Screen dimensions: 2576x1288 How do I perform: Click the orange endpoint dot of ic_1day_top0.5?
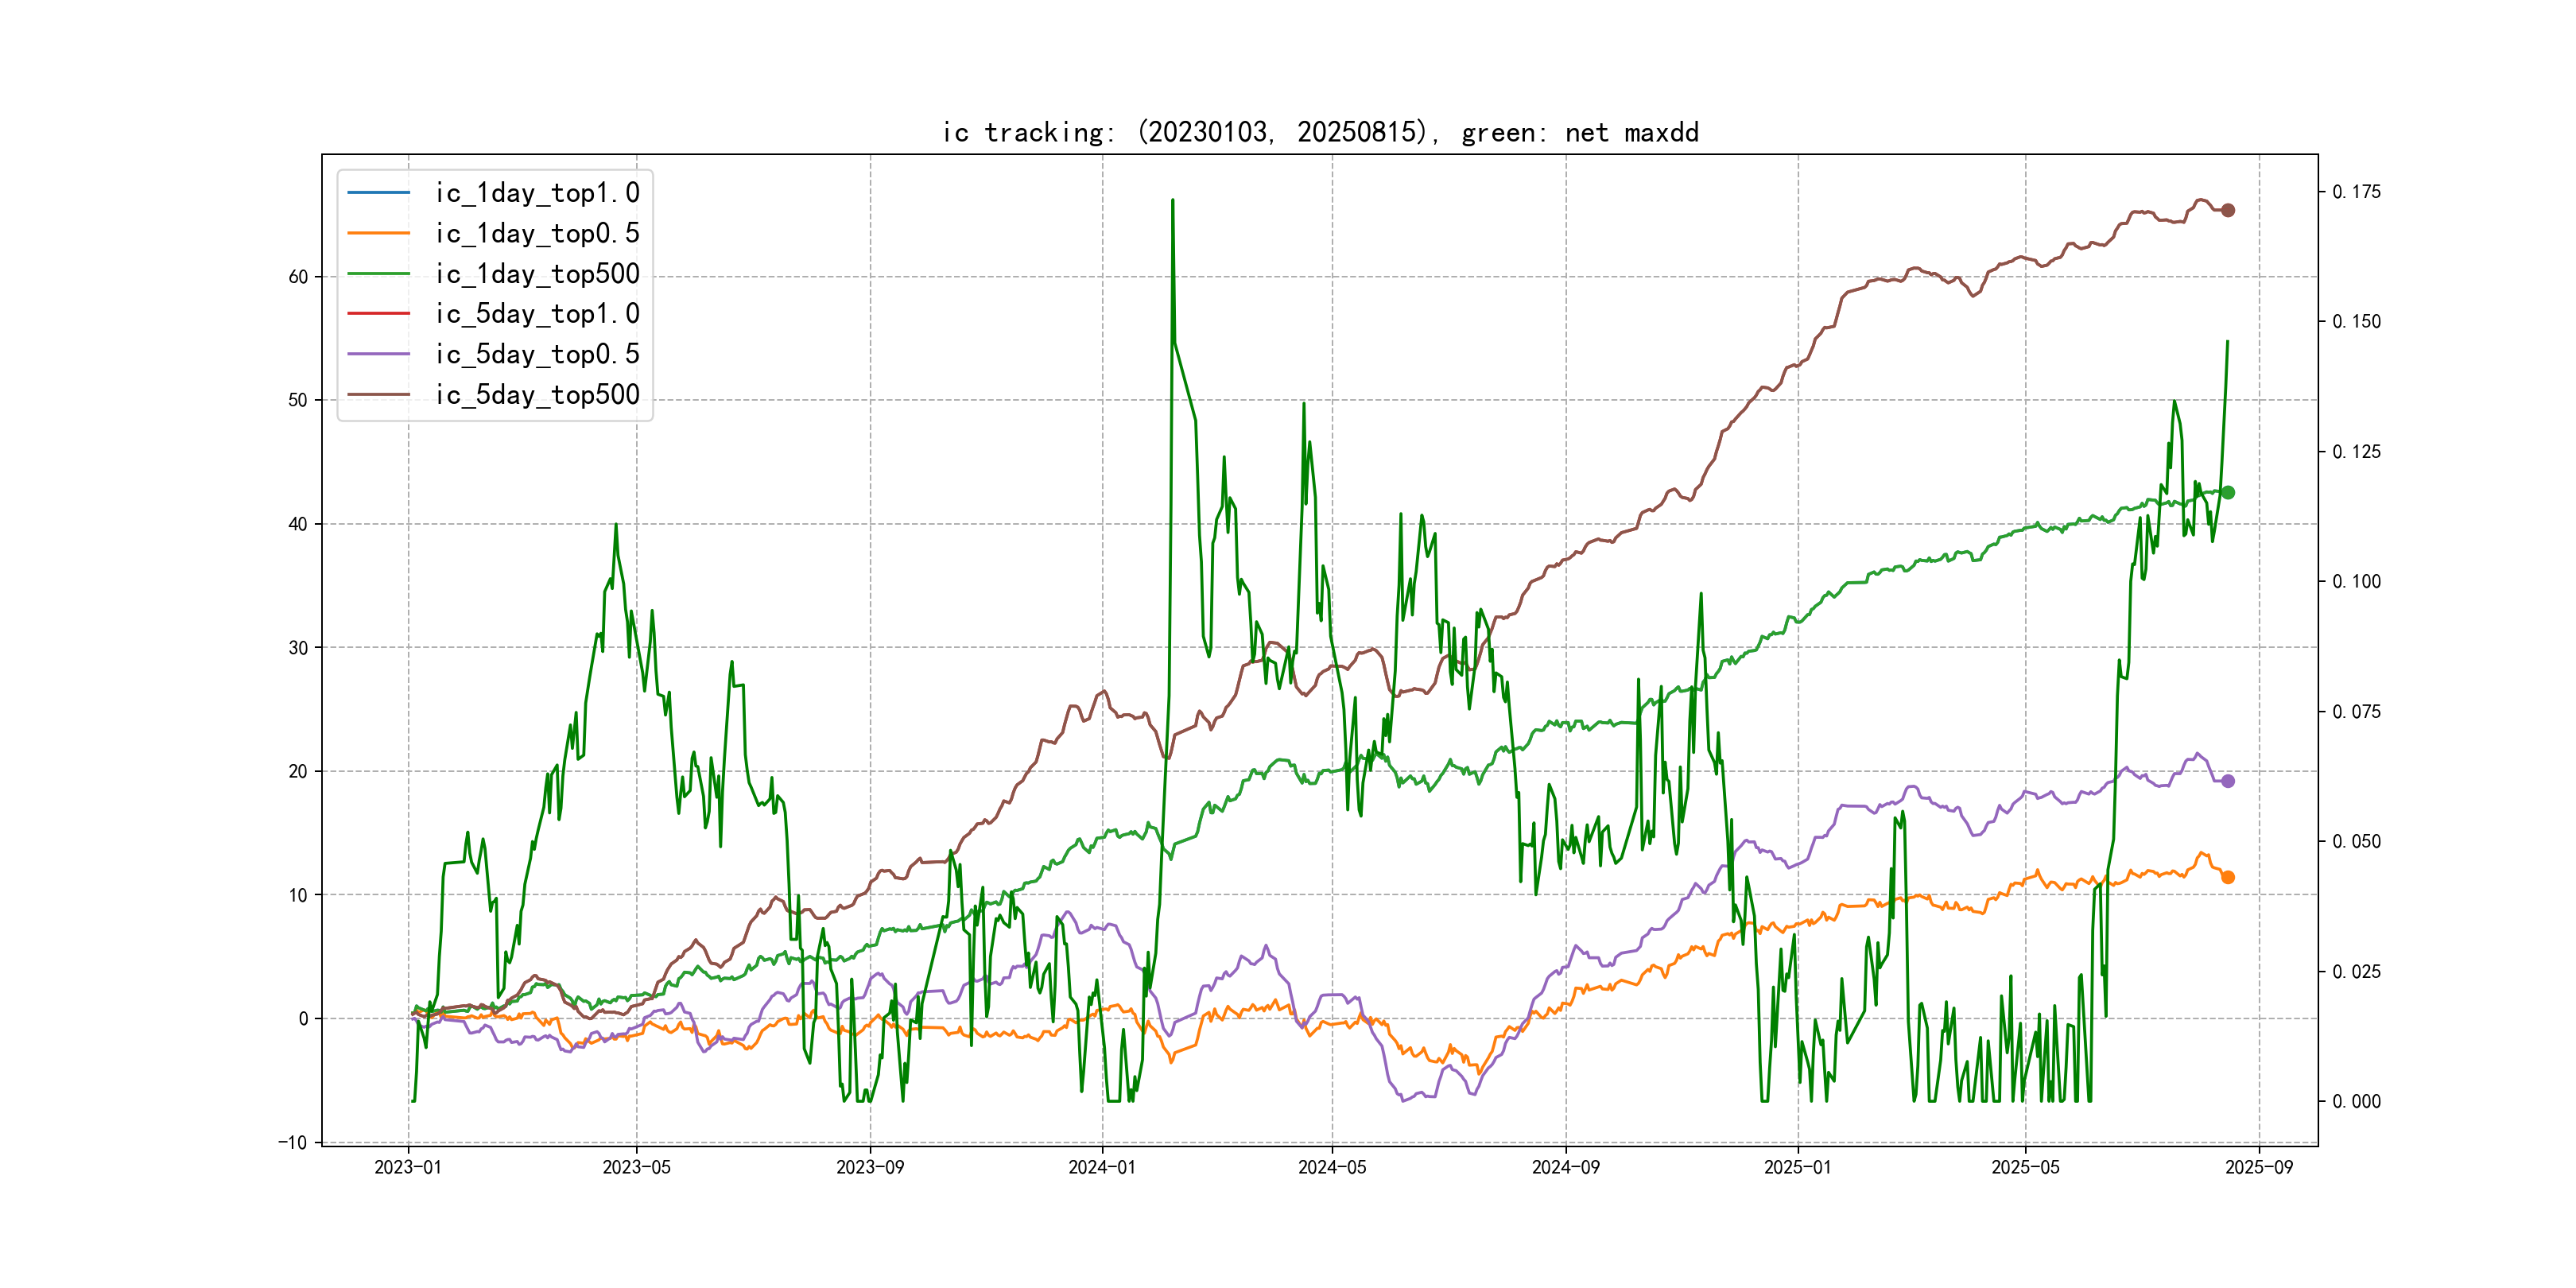point(2227,877)
